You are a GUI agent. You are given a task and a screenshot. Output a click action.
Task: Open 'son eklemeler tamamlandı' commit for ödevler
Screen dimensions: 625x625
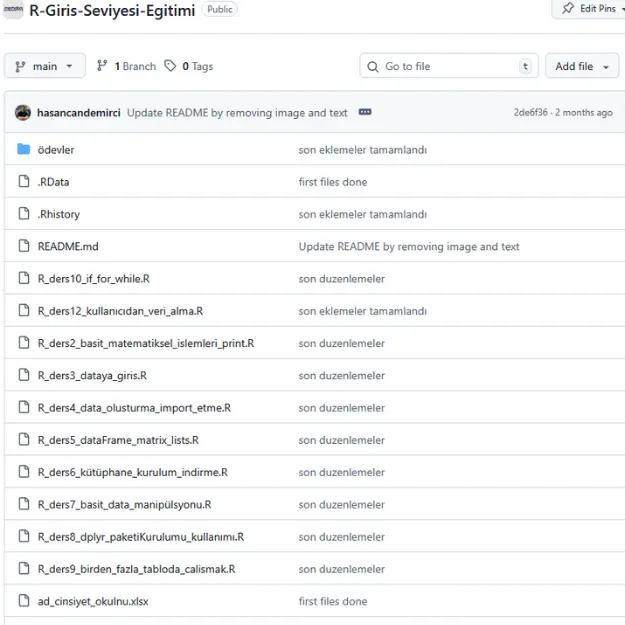[363, 150]
